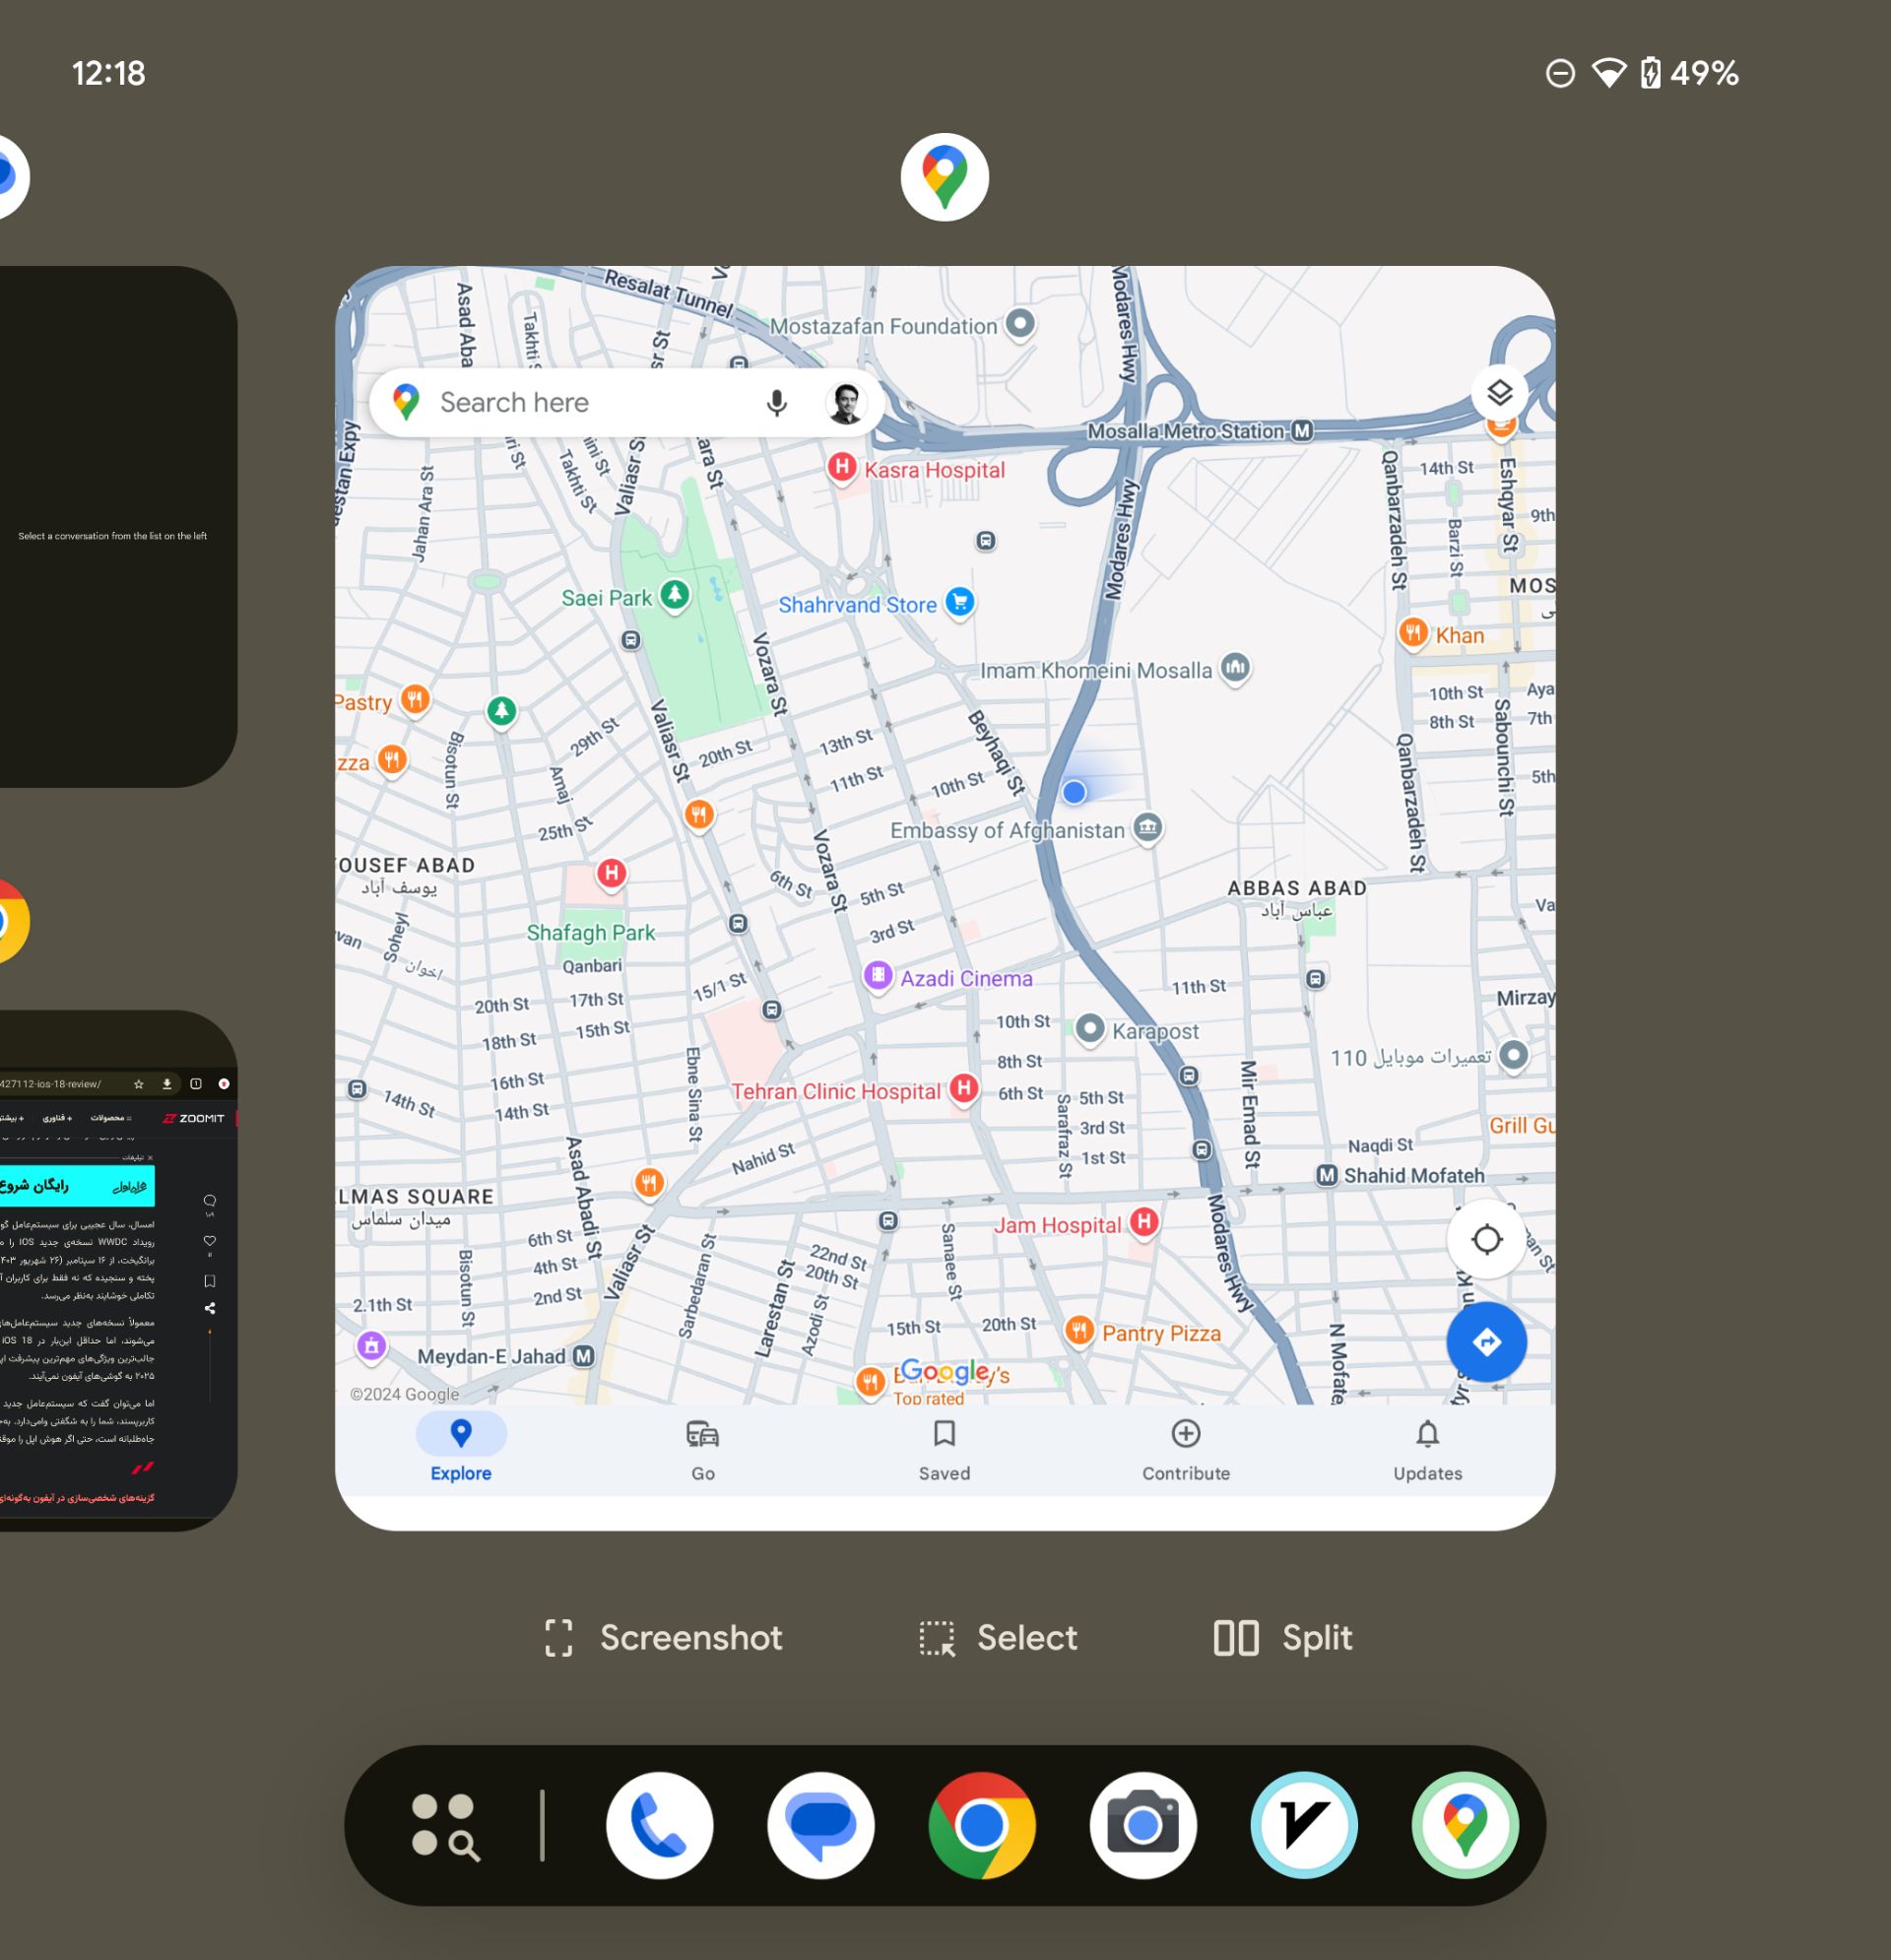Select the Contribute tab
Viewport: 1891px width, 1960px height.
point(1185,1449)
